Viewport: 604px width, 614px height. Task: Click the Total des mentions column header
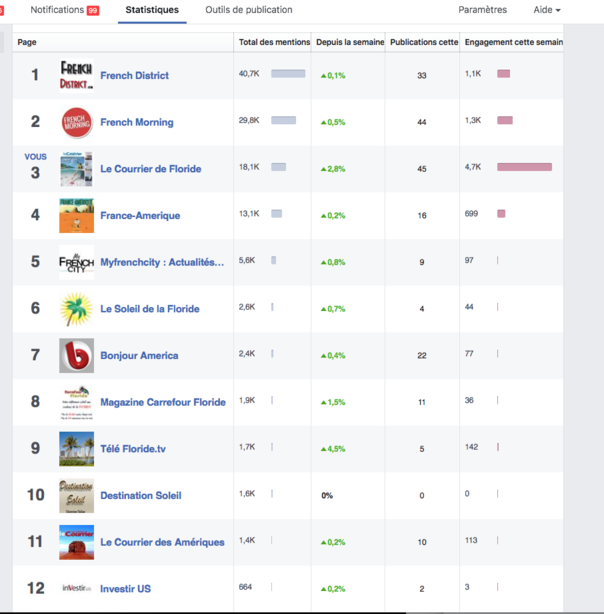tap(274, 42)
